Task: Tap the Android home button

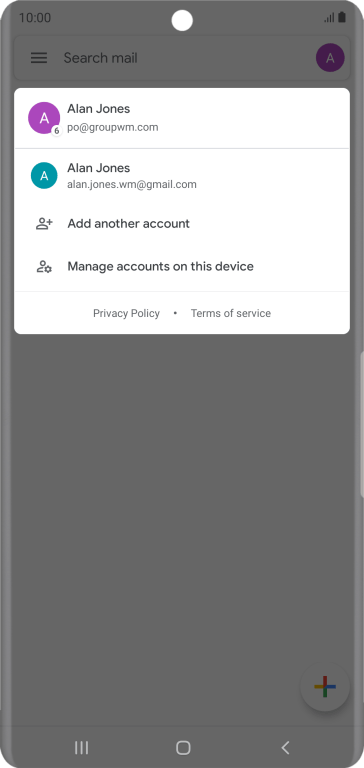Action: pos(183,747)
